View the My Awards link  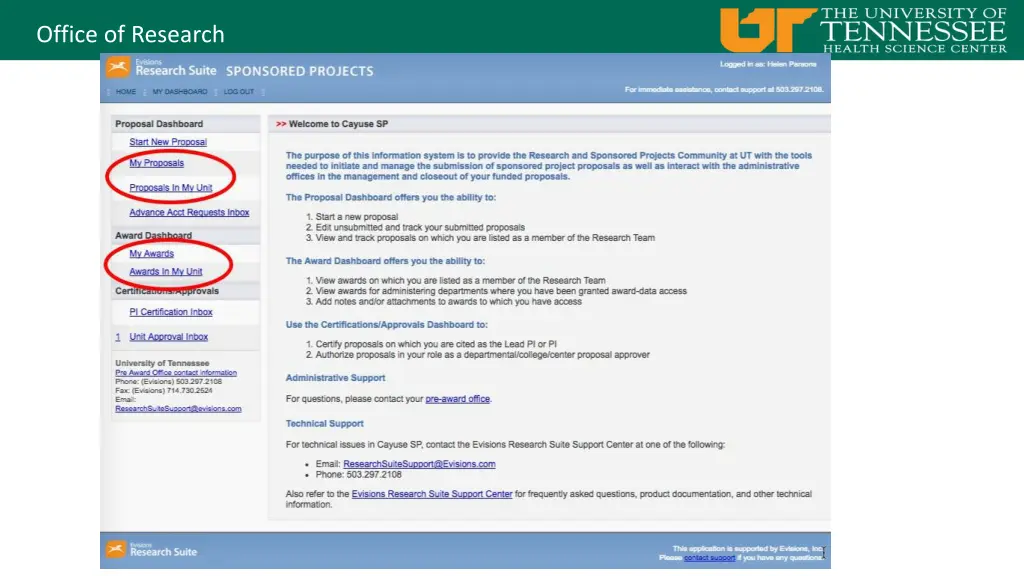[x=152, y=254]
